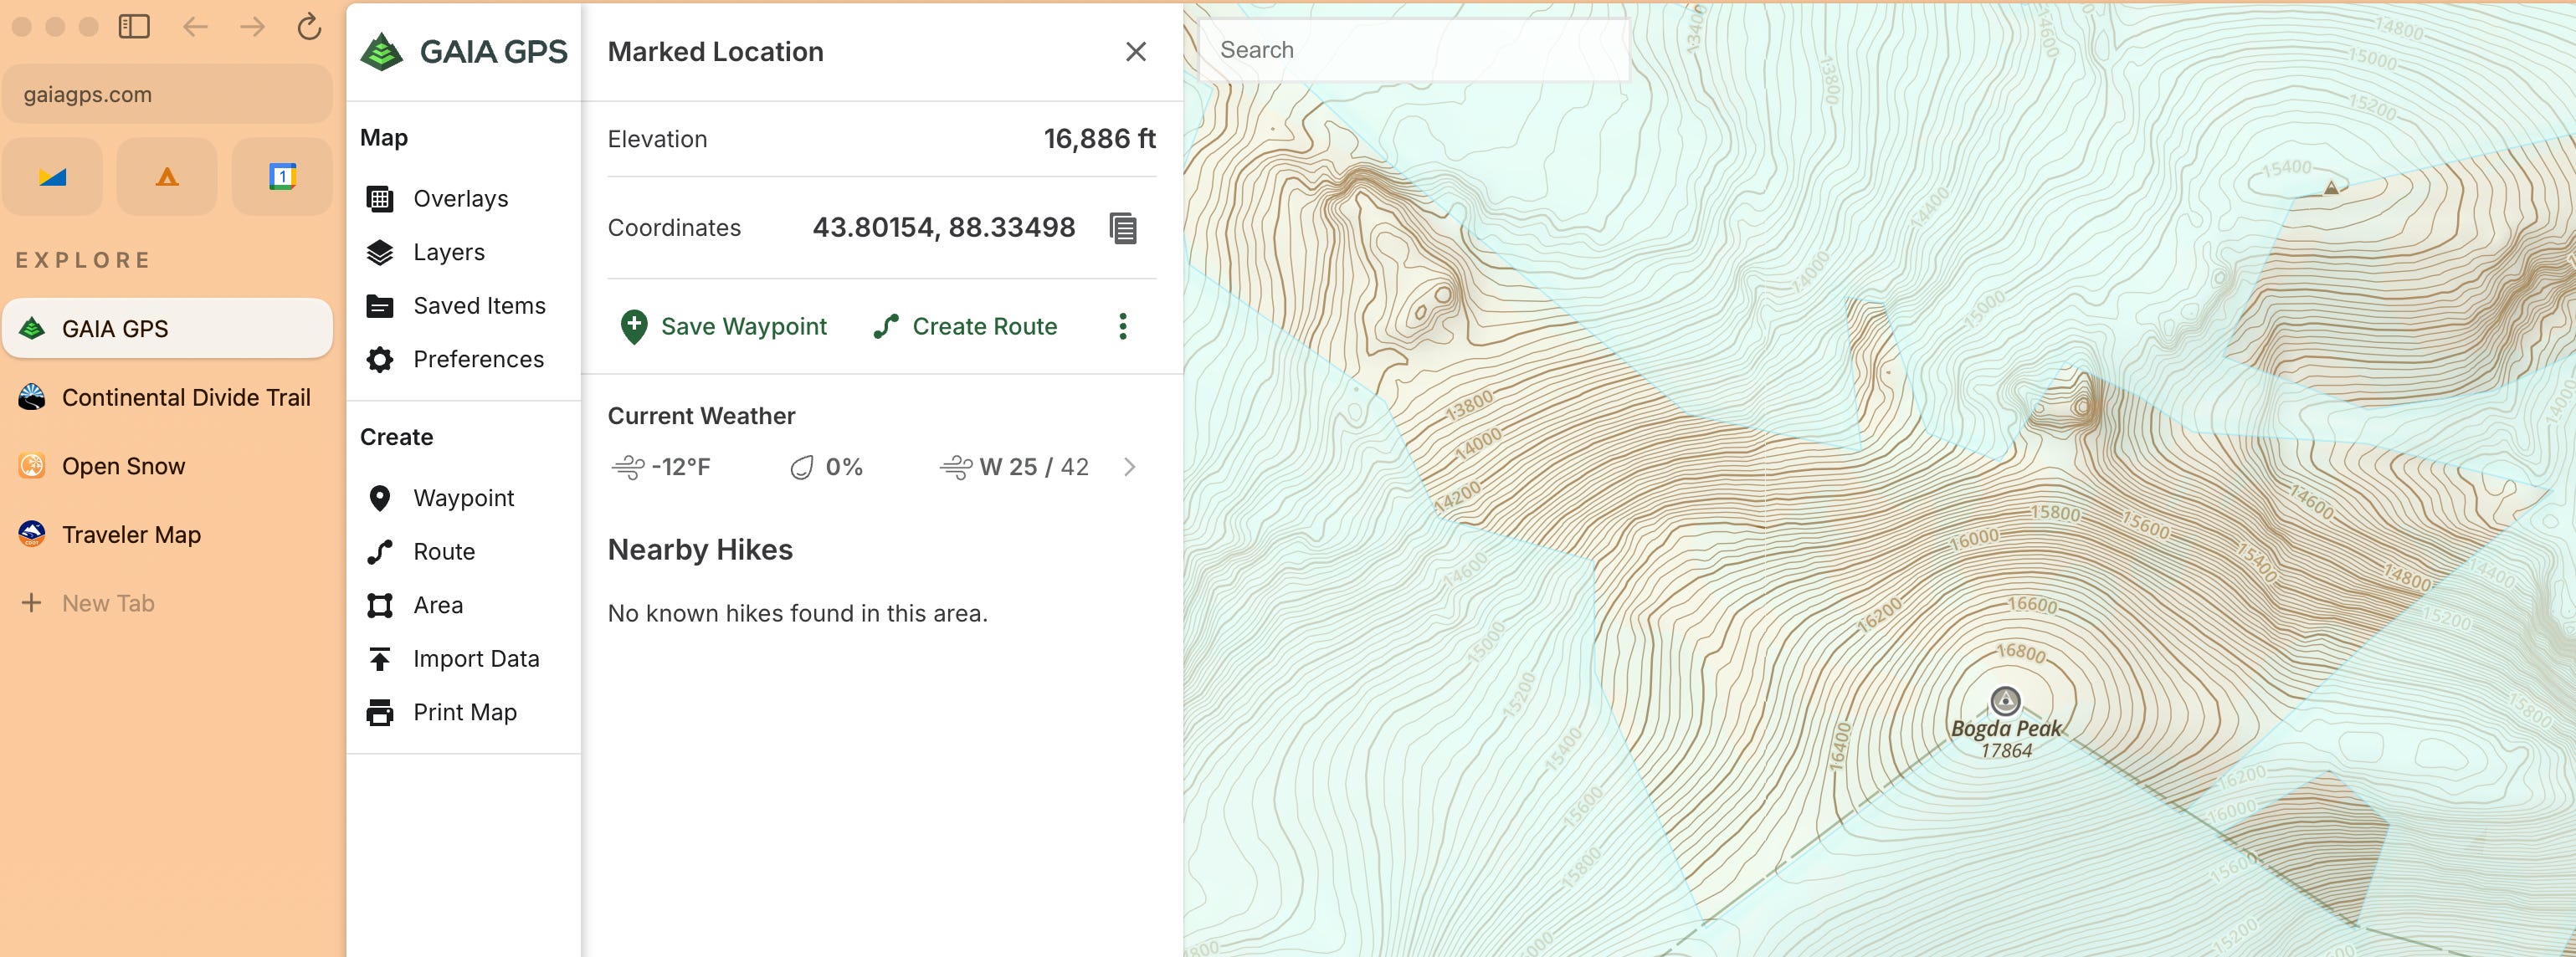Switch to the Continental Divide Trail tab
2576x957 pixels.
point(167,398)
